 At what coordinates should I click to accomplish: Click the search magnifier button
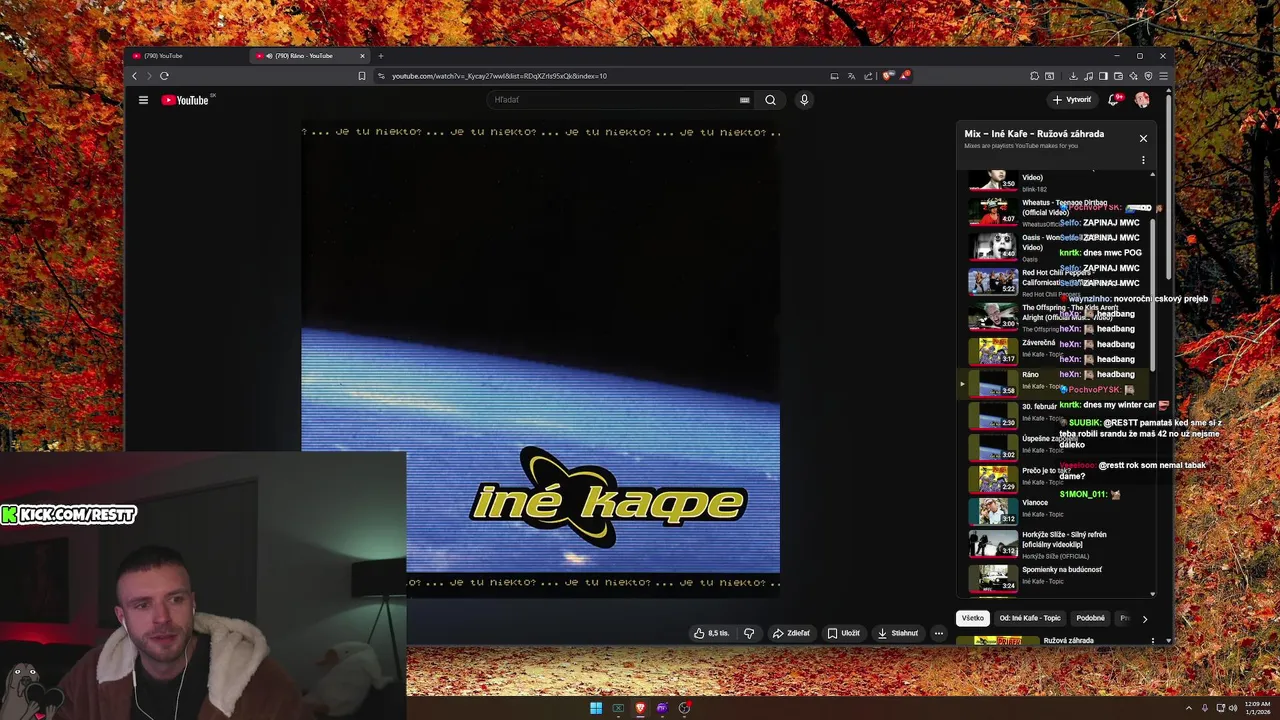(770, 100)
